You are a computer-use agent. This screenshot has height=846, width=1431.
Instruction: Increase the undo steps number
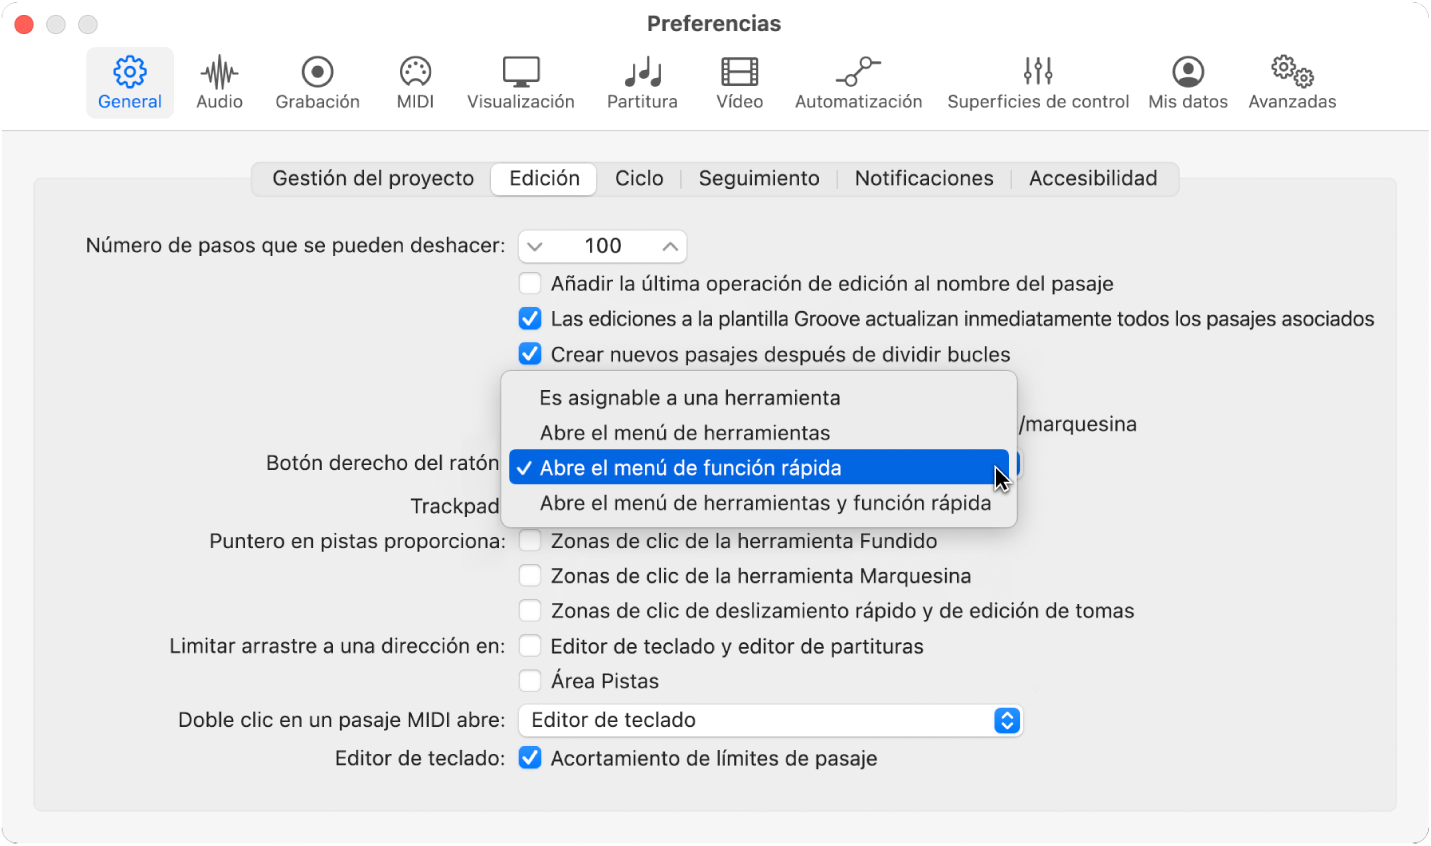coord(670,246)
